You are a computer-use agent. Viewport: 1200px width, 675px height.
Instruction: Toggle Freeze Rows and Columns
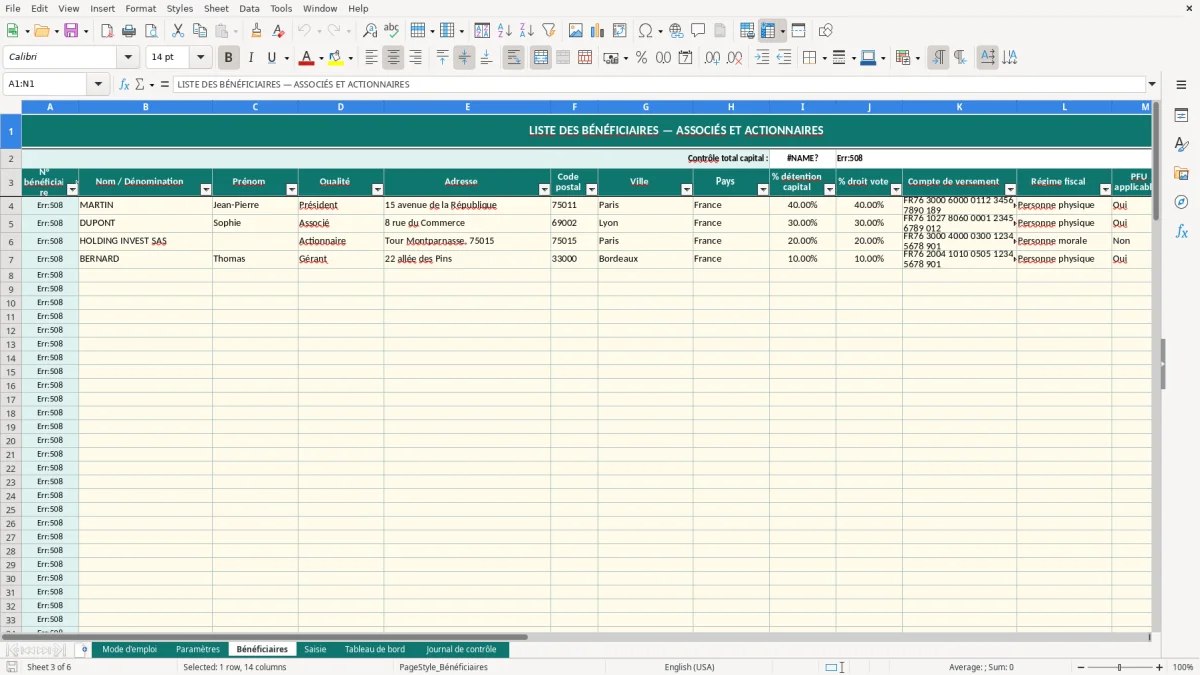[768, 31]
